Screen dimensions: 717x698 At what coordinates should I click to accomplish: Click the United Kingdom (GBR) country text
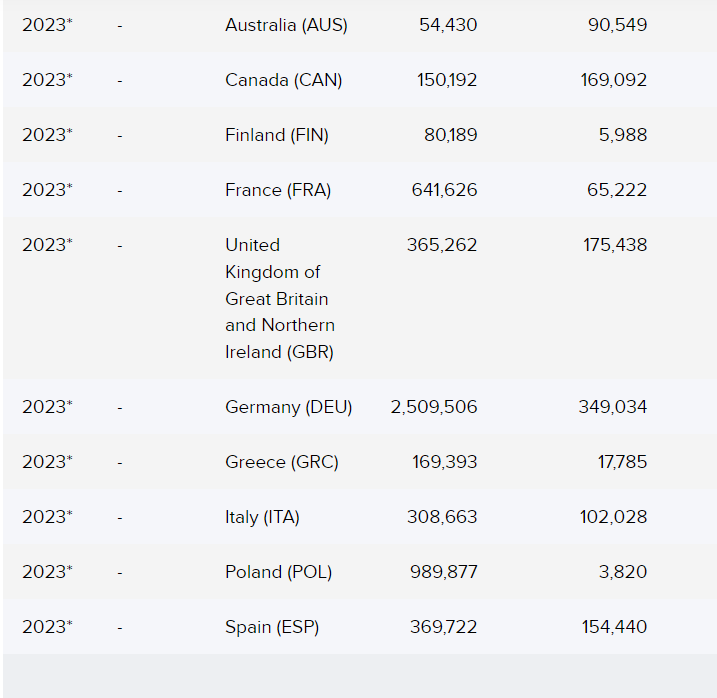click(279, 298)
